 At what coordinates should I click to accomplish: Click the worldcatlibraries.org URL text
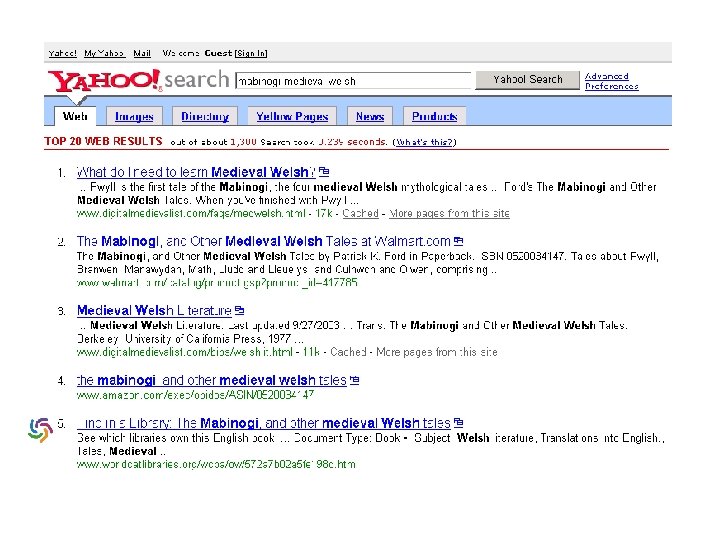[x=216, y=464]
